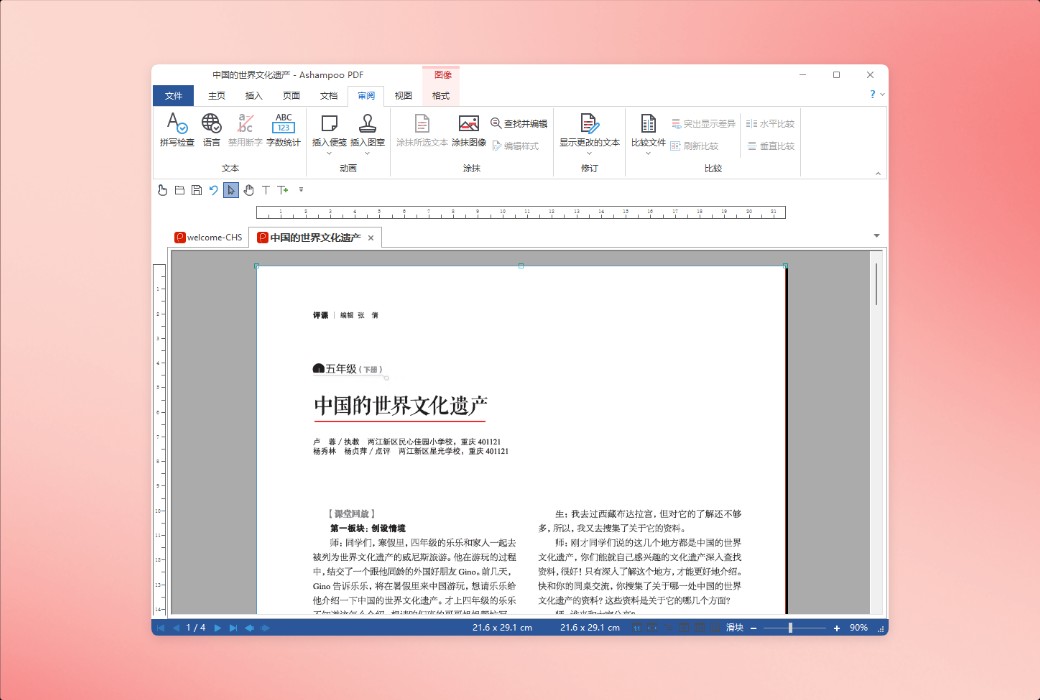Click the undo arrow in toolbar
The image size is (1040, 700).
[216, 190]
